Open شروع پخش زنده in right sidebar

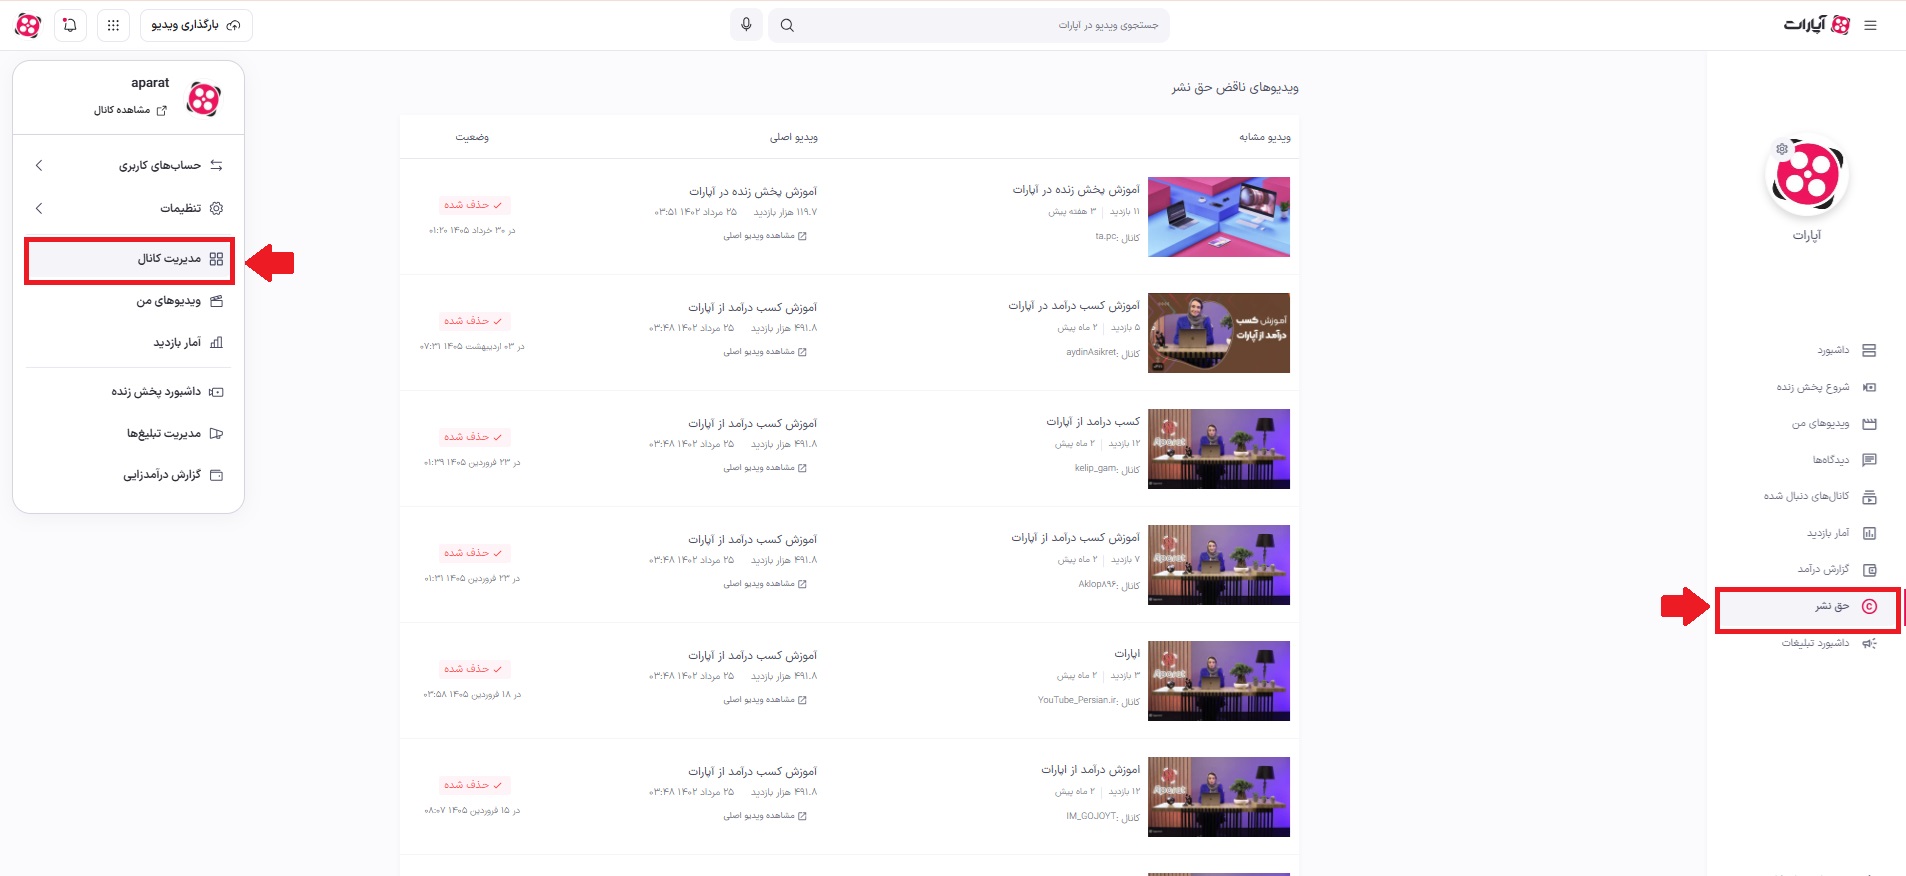pyautogui.click(x=1826, y=387)
